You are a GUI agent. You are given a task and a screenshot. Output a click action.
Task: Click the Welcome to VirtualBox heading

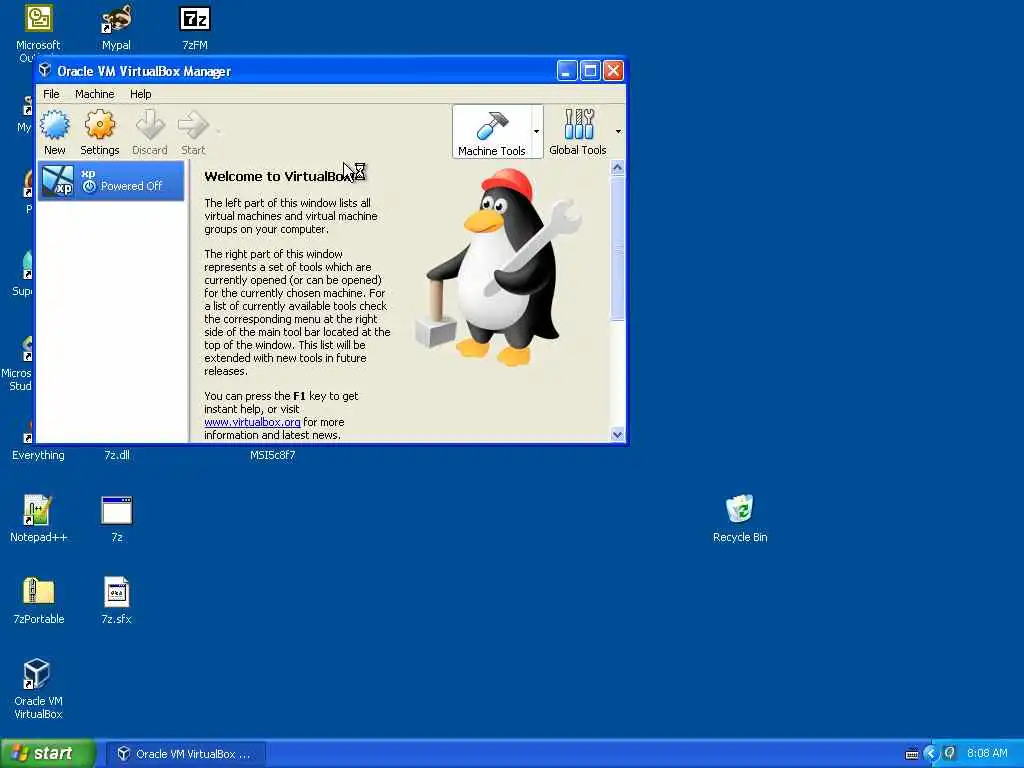click(x=280, y=176)
